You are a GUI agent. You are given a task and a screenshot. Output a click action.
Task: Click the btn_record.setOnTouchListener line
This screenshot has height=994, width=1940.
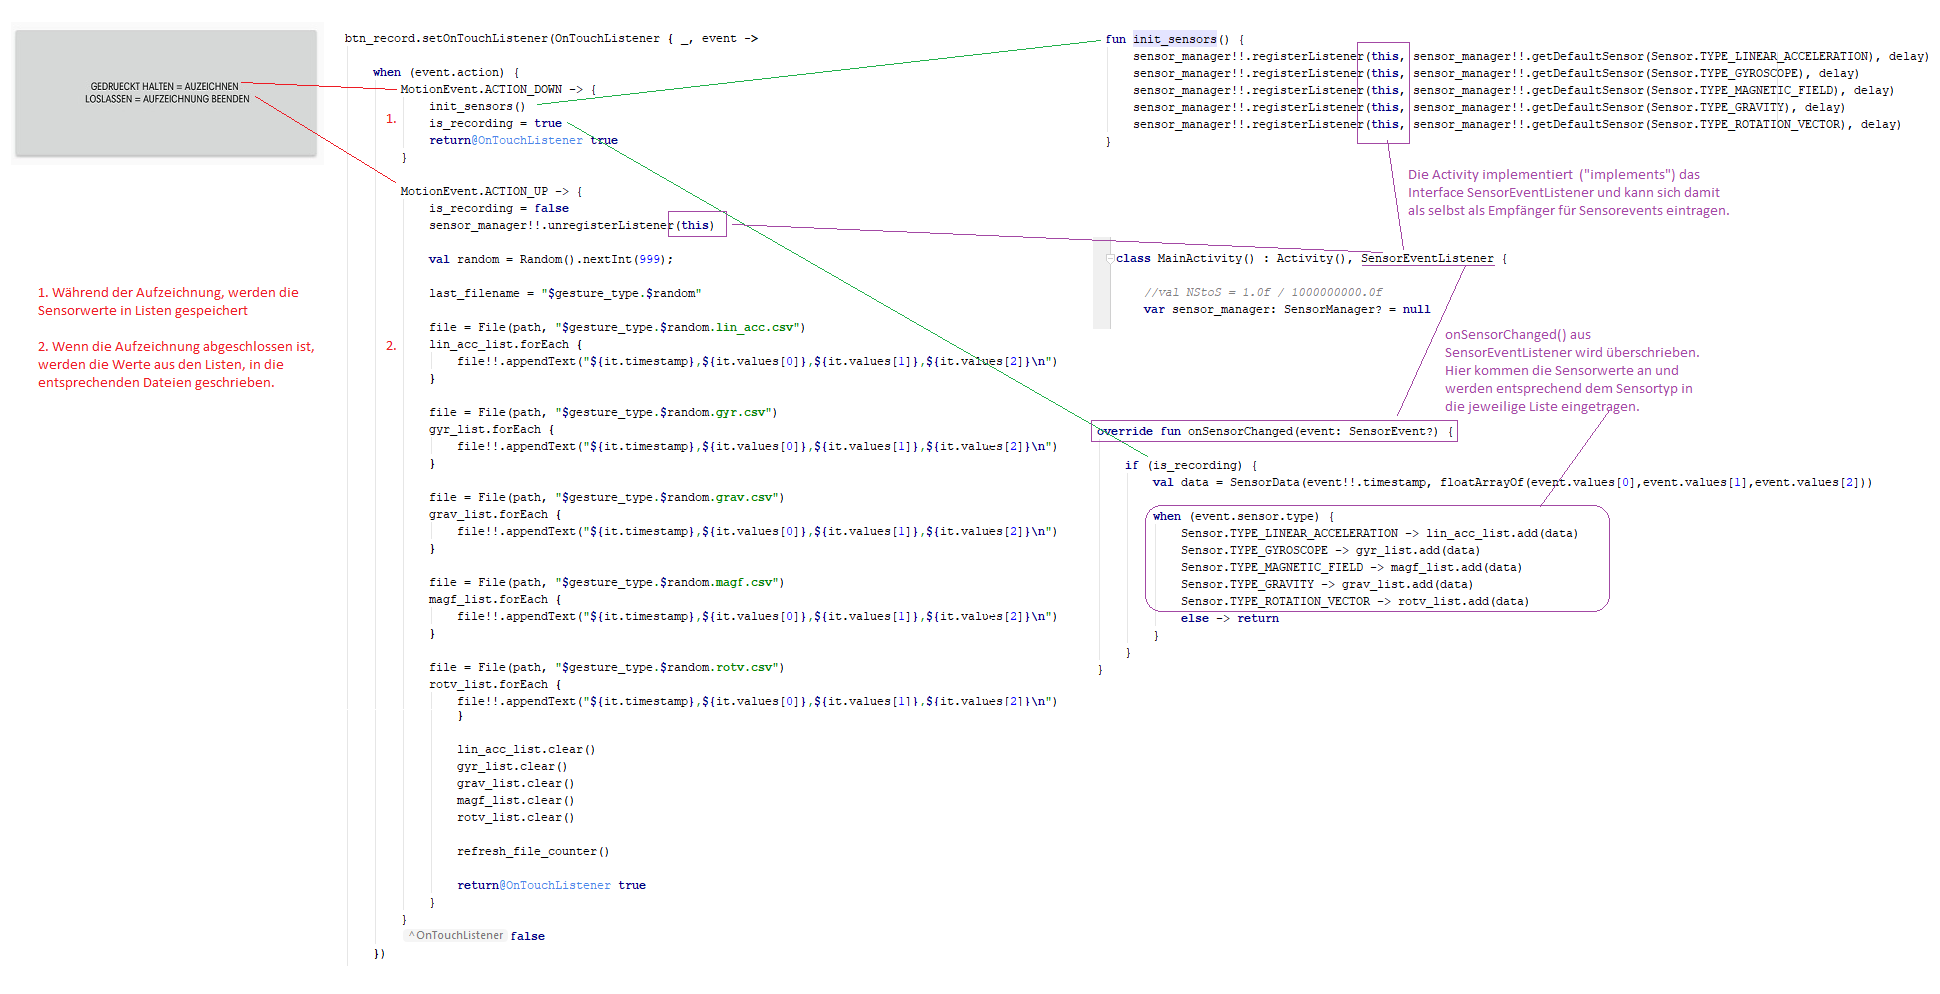click(551, 39)
